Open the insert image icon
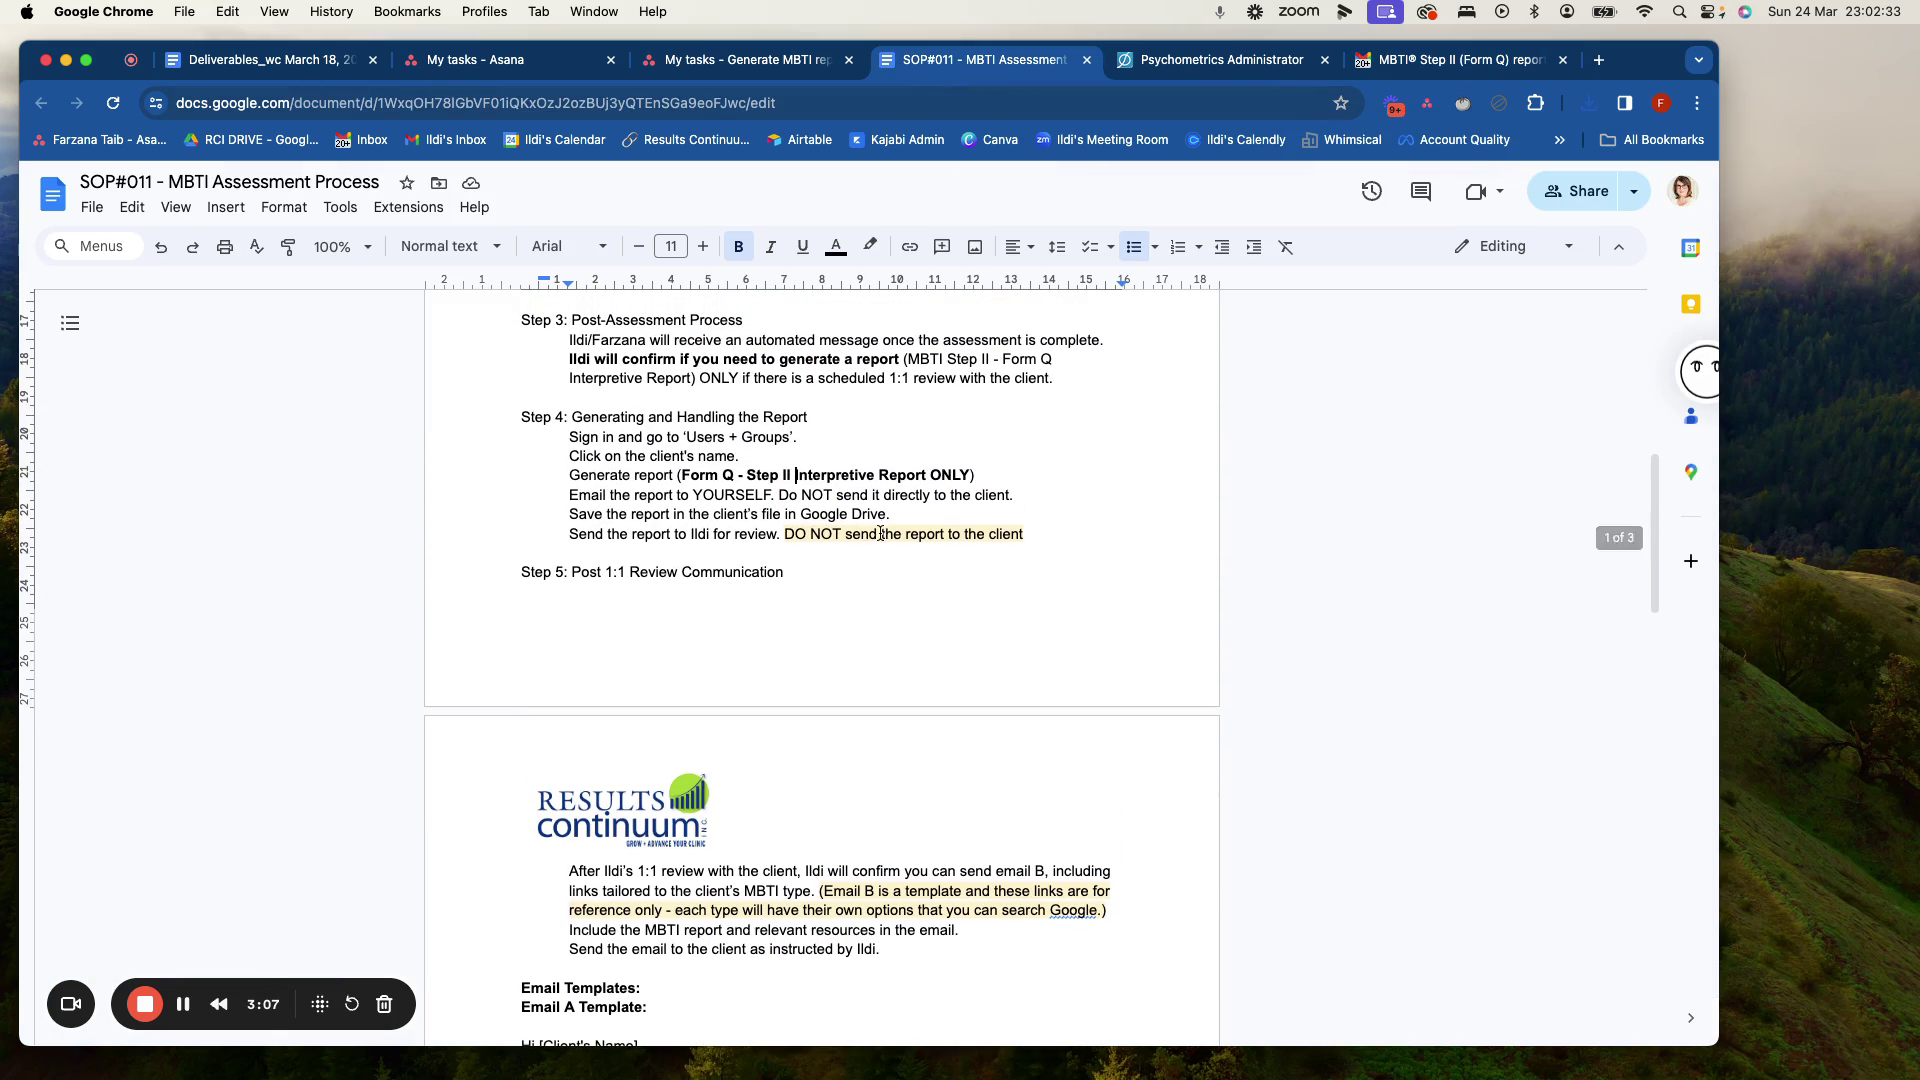Viewport: 1920px width, 1080px height. [x=975, y=247]
